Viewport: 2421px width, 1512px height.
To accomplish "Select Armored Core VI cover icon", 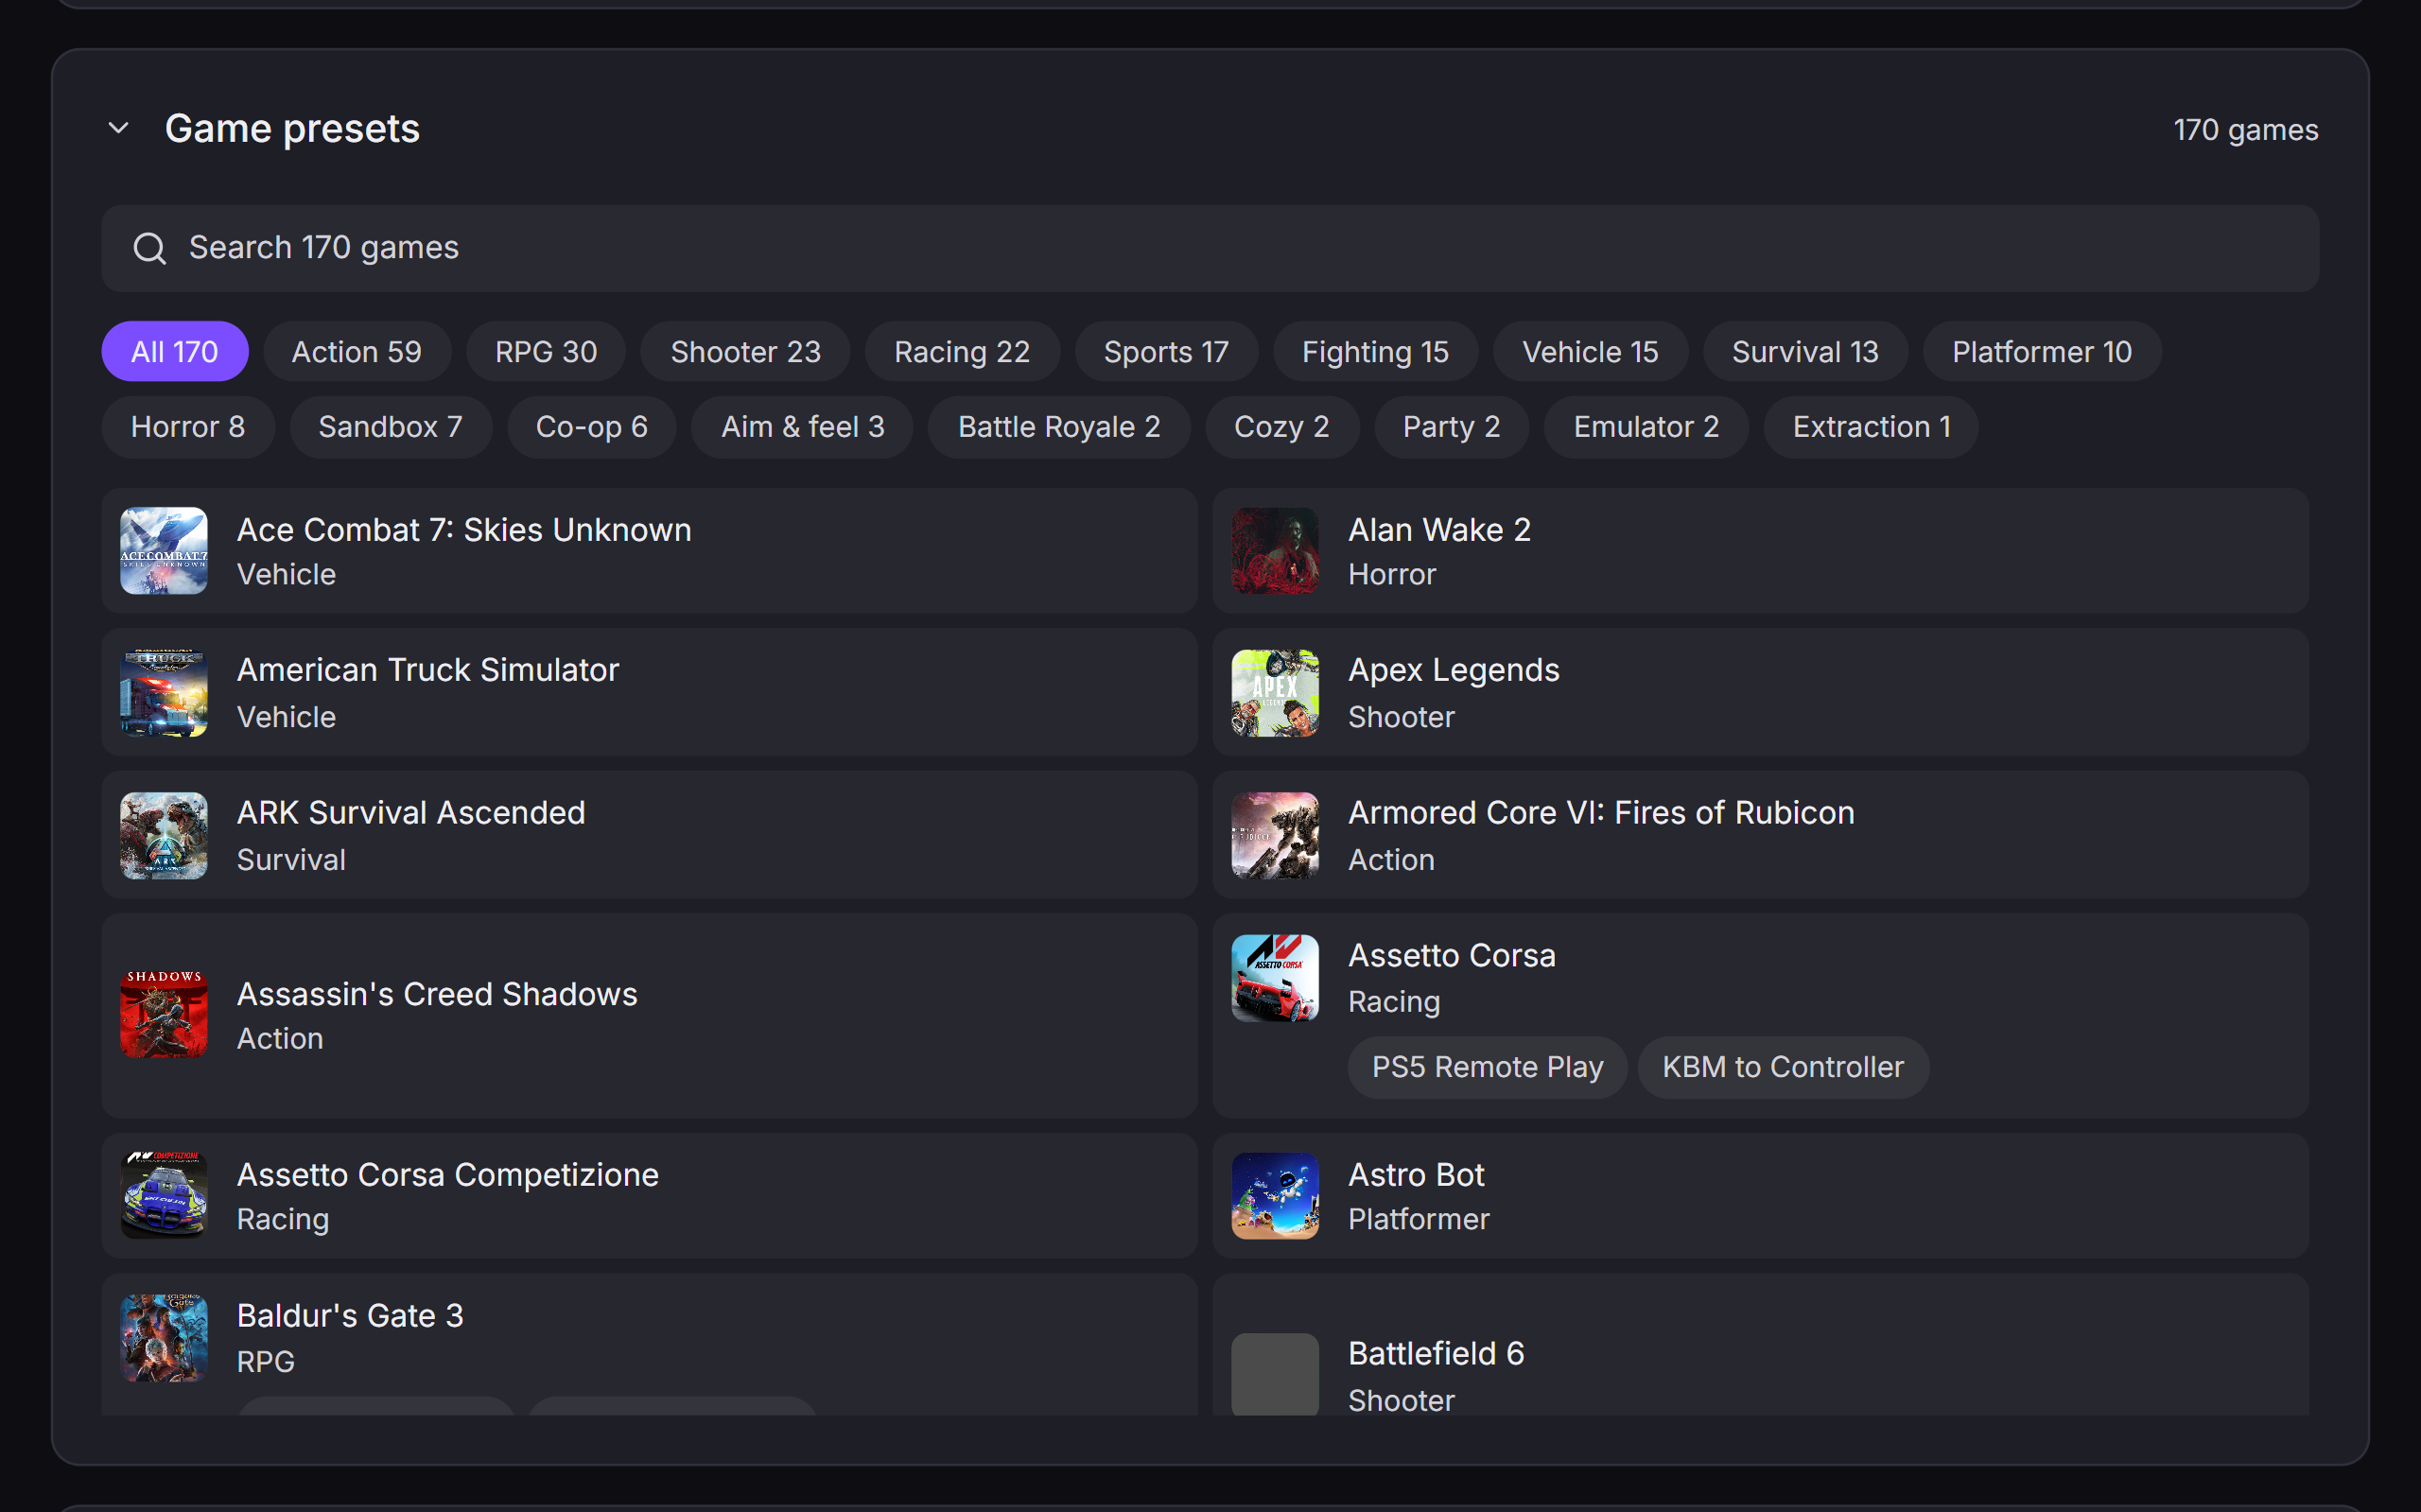I will (1275, 836).
